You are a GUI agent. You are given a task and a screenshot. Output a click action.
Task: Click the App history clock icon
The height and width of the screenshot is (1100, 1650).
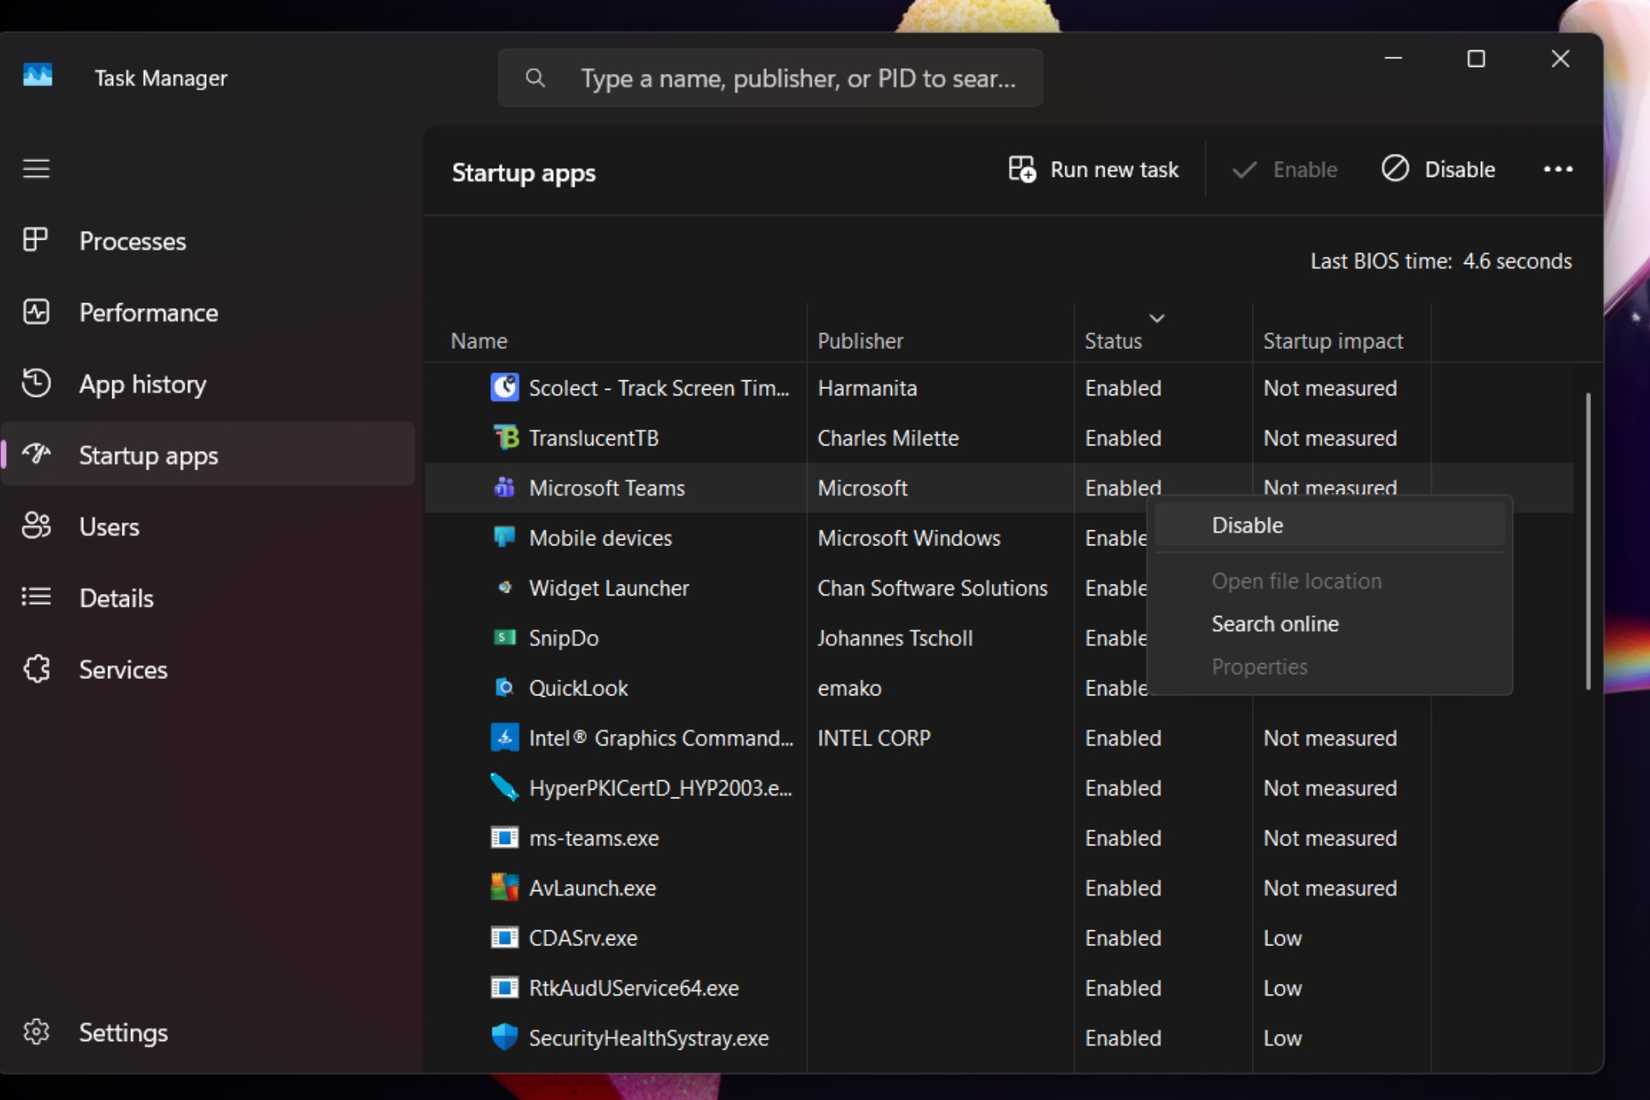coord(36,383)
